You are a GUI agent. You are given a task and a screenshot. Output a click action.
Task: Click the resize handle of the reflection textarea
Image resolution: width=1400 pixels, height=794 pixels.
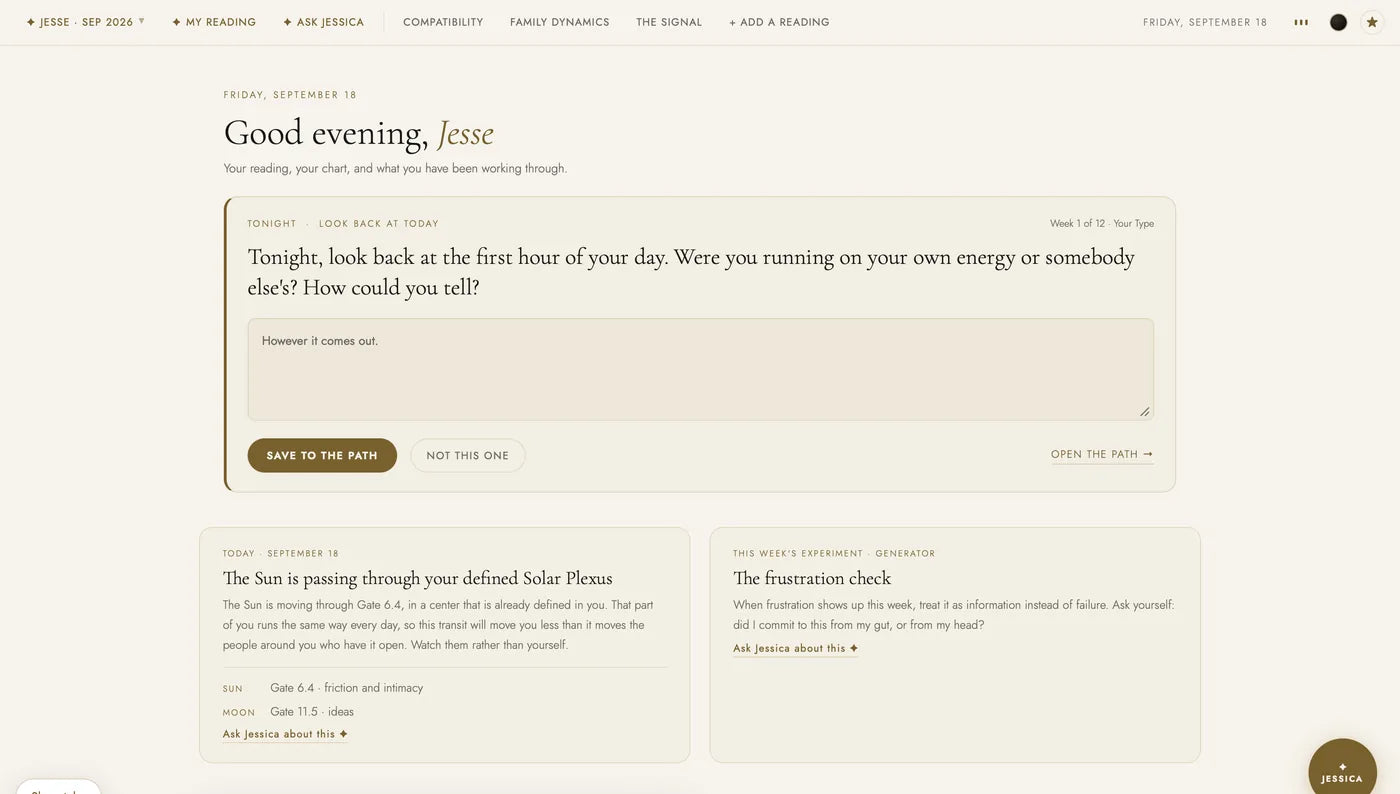[x=1145, y=411]
